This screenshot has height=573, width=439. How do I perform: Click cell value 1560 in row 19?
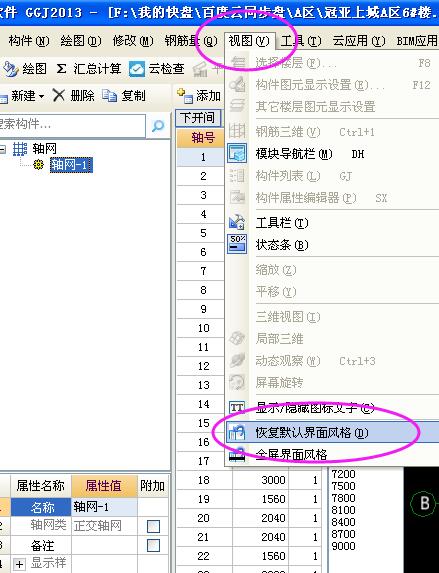tap(261, 499)
